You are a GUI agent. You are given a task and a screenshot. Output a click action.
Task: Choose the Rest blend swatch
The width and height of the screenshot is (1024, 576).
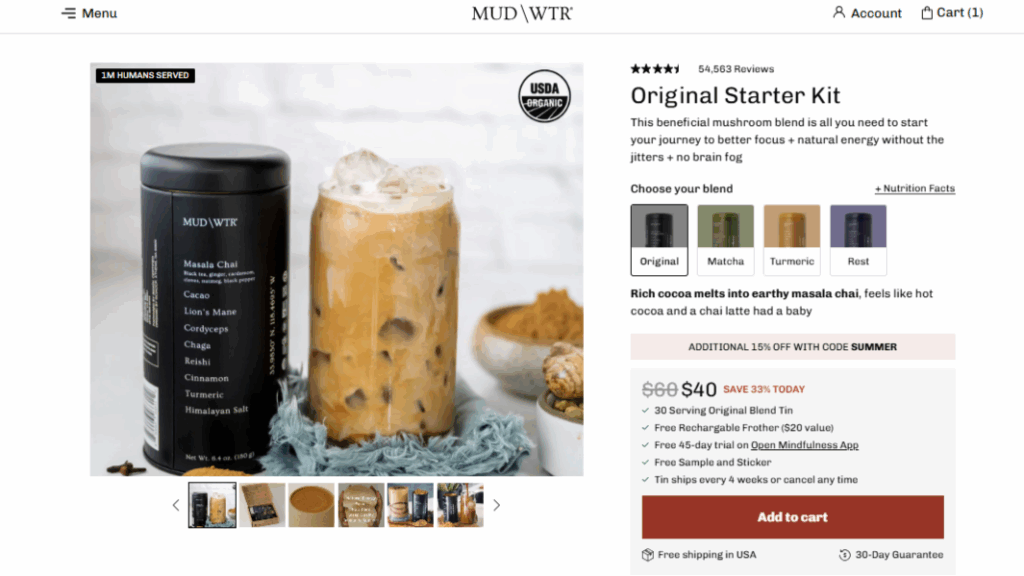point(858,240)
